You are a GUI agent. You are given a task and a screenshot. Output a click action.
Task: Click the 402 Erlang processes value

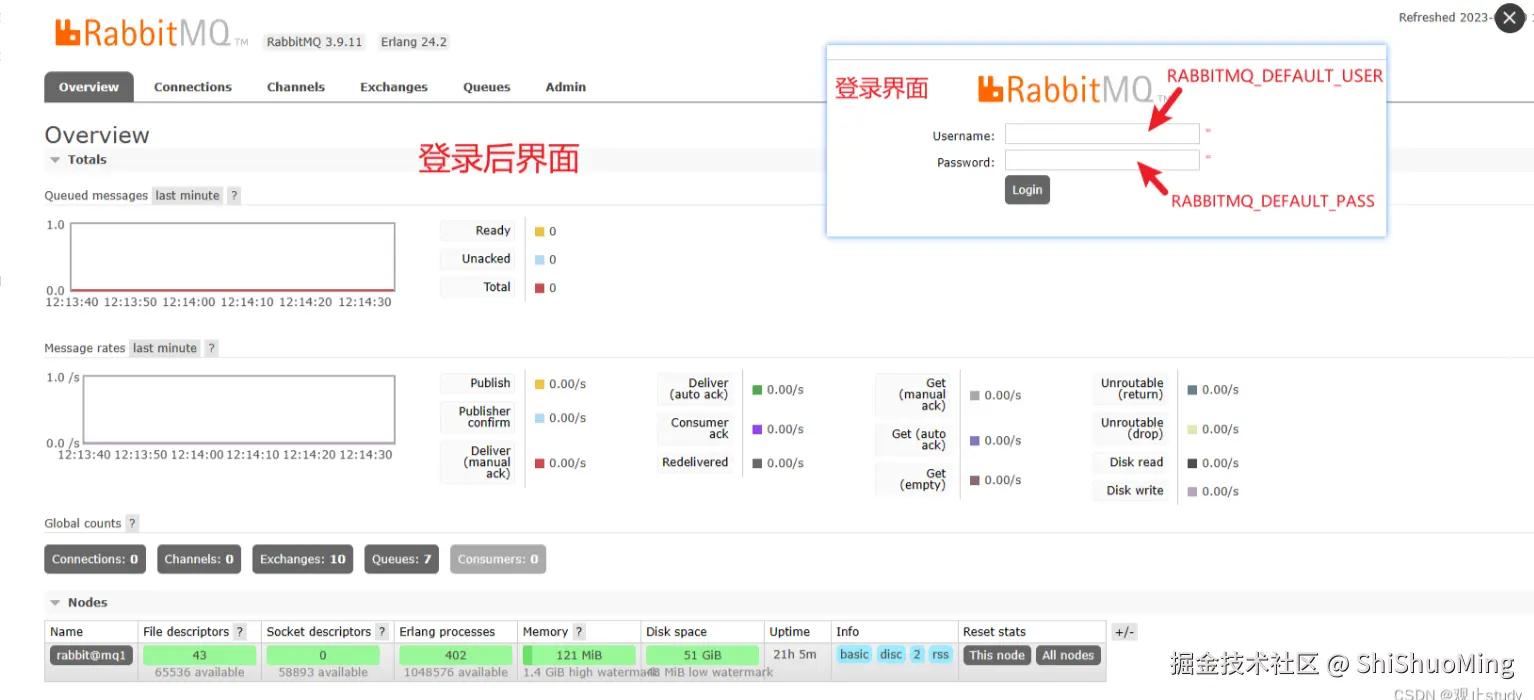(x=456, y=655)
